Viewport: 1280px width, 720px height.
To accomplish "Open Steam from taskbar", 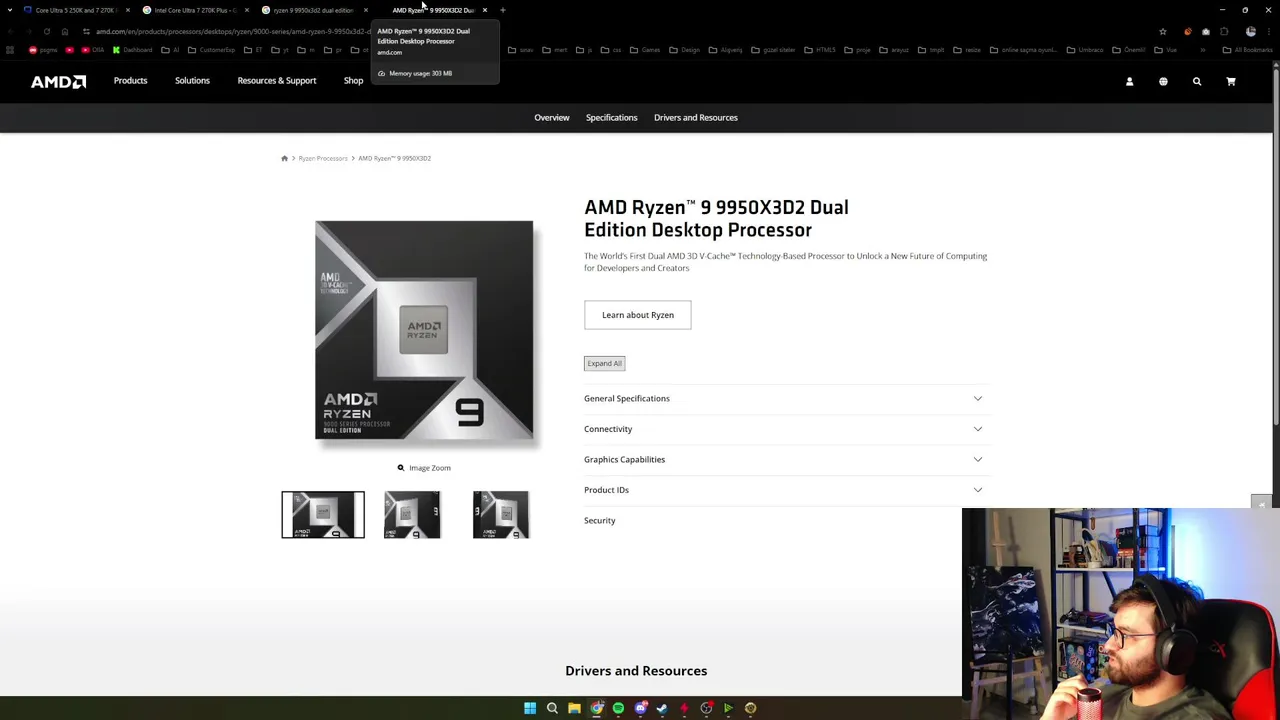I will click(662, 708).
